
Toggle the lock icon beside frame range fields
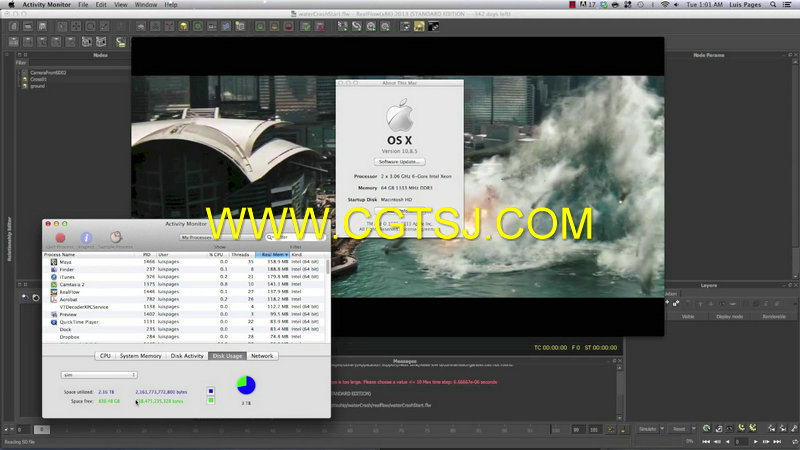point(623,430)
